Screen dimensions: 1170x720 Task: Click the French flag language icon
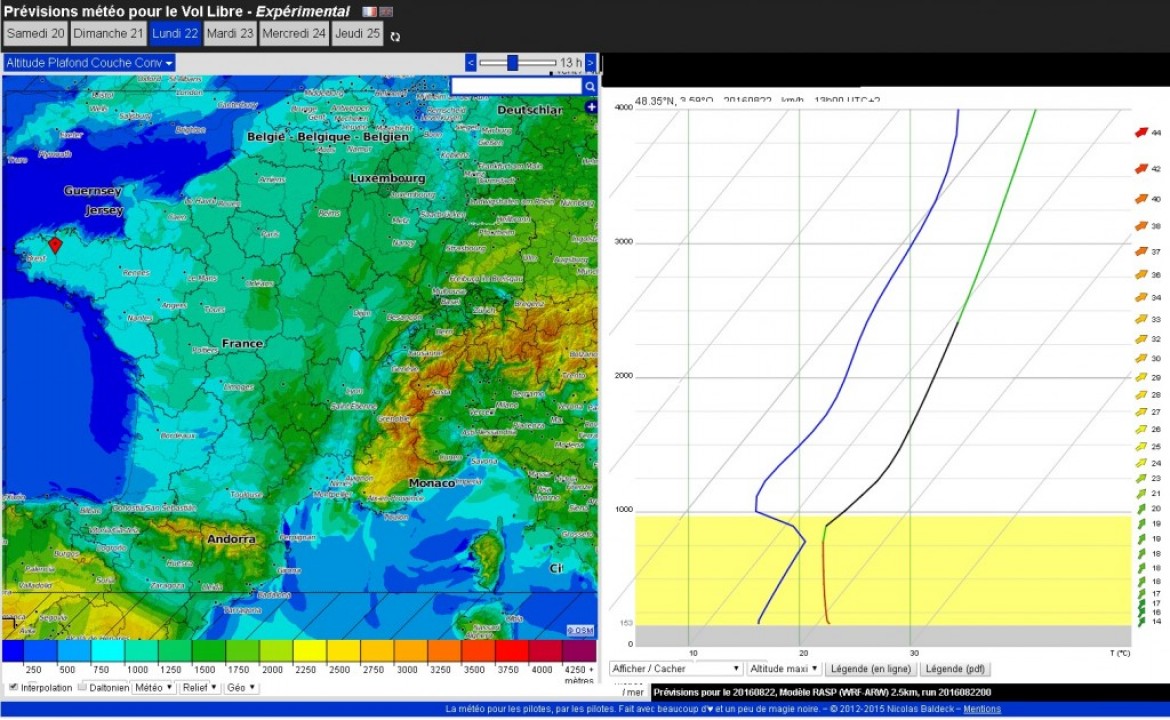[369, 12]
